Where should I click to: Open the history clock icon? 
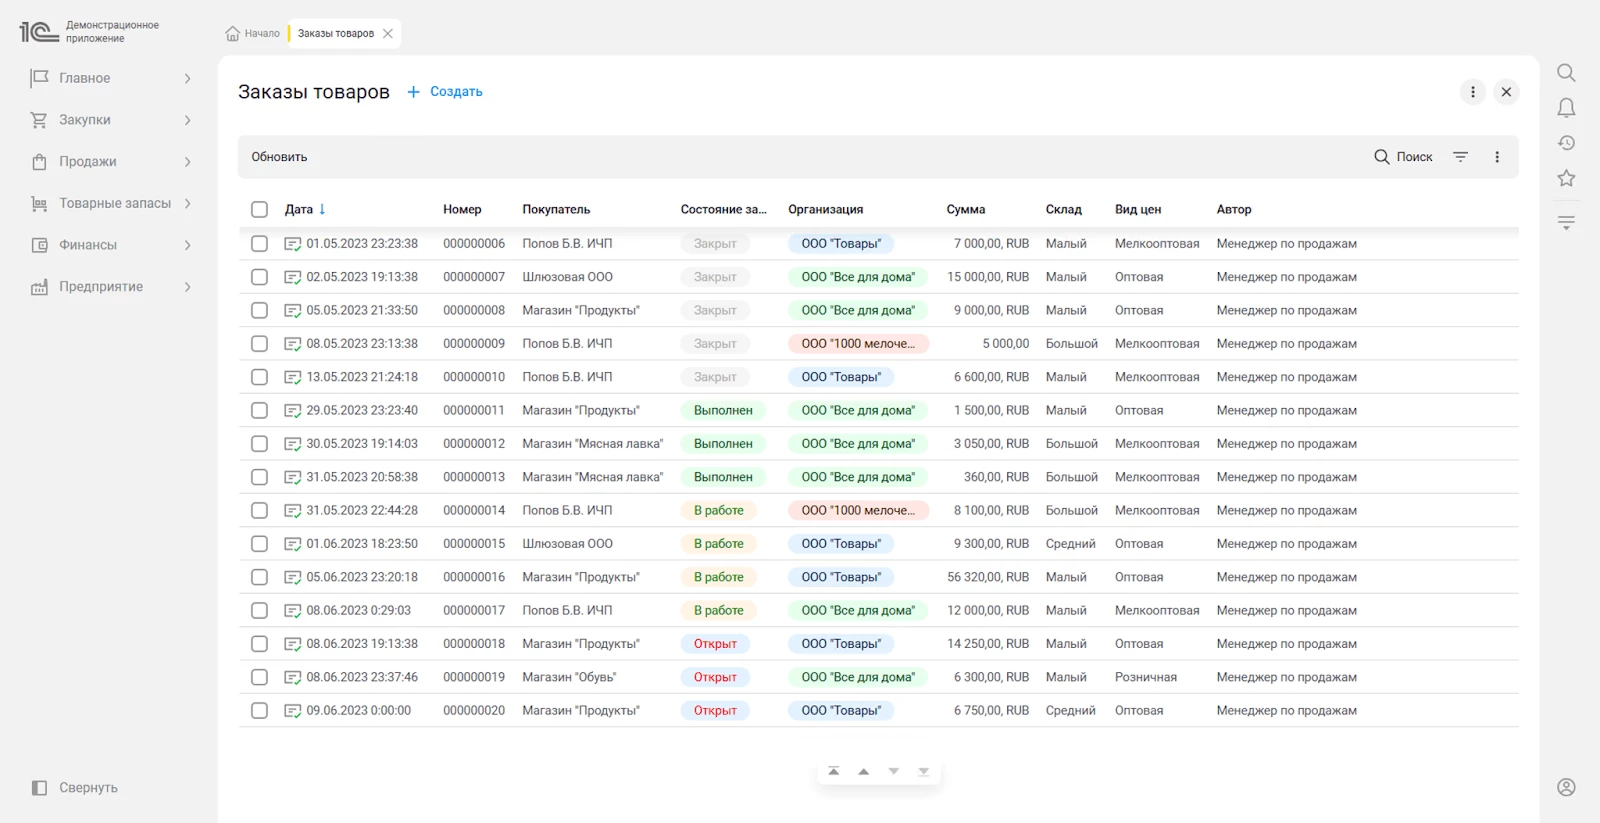(1566, 143)
